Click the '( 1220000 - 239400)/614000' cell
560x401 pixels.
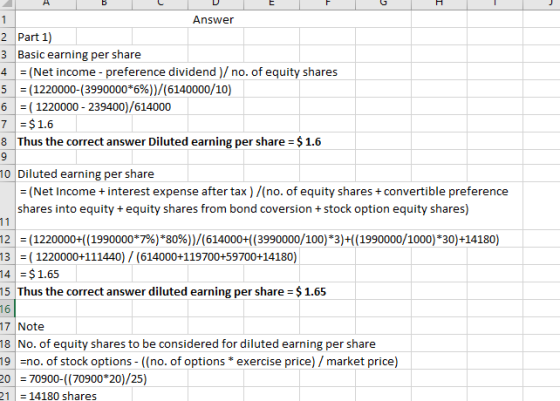95,106
